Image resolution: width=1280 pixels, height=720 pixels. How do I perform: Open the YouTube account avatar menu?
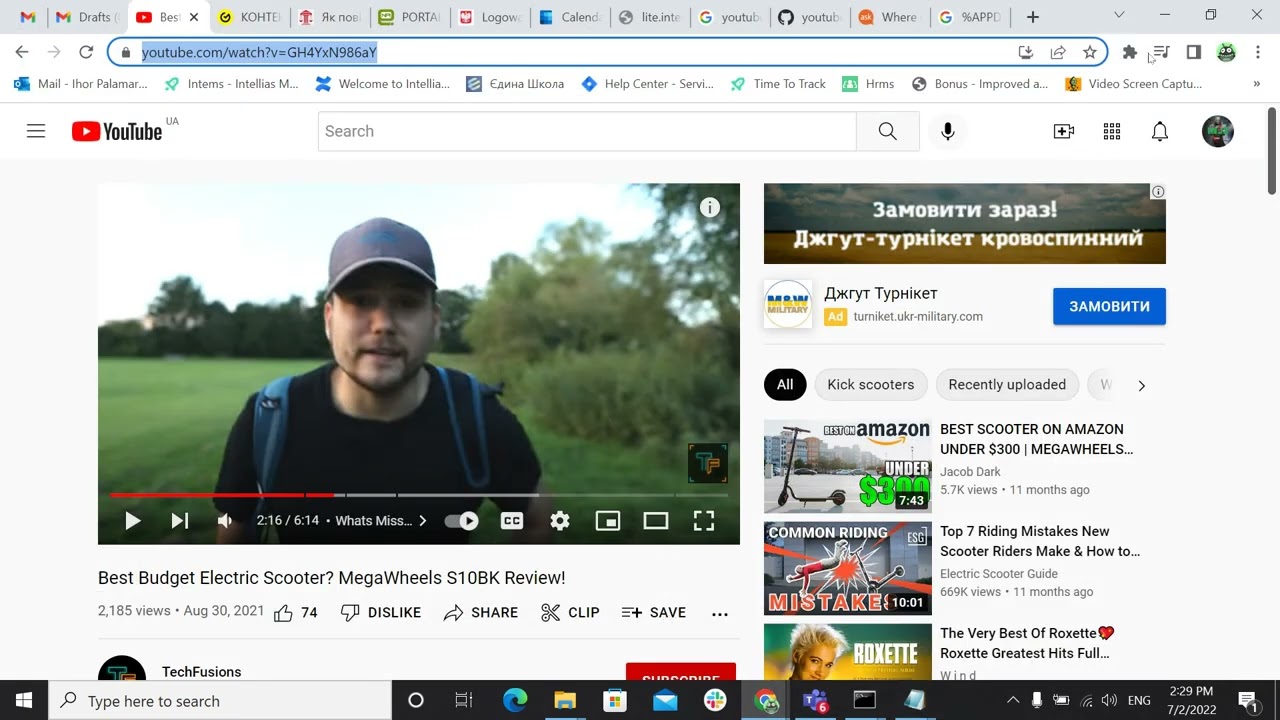(1218, 131)
